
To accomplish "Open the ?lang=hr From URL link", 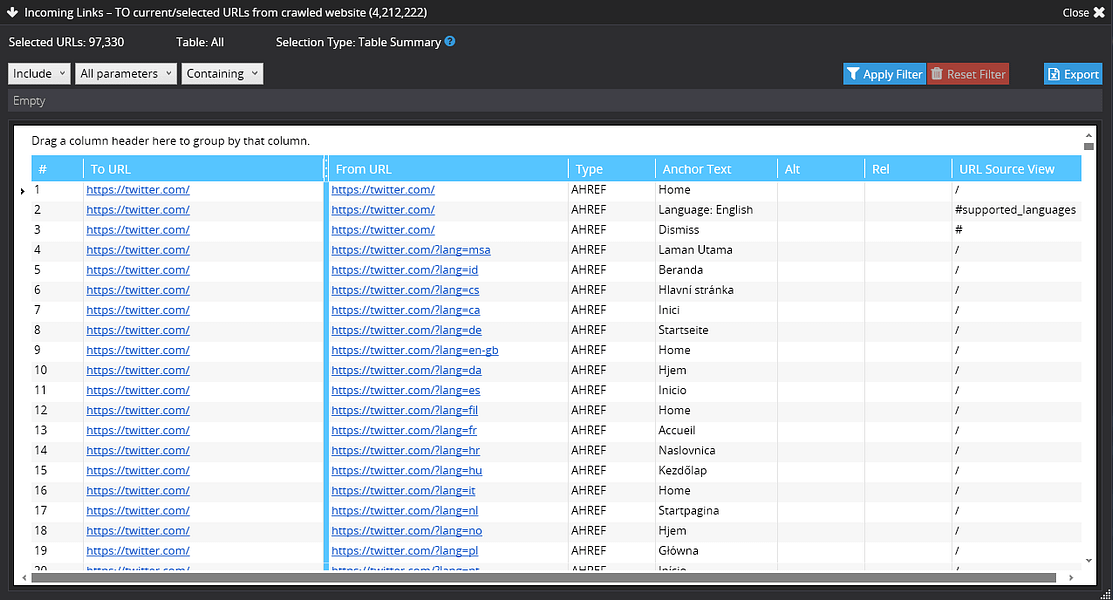I will point(405,450).
